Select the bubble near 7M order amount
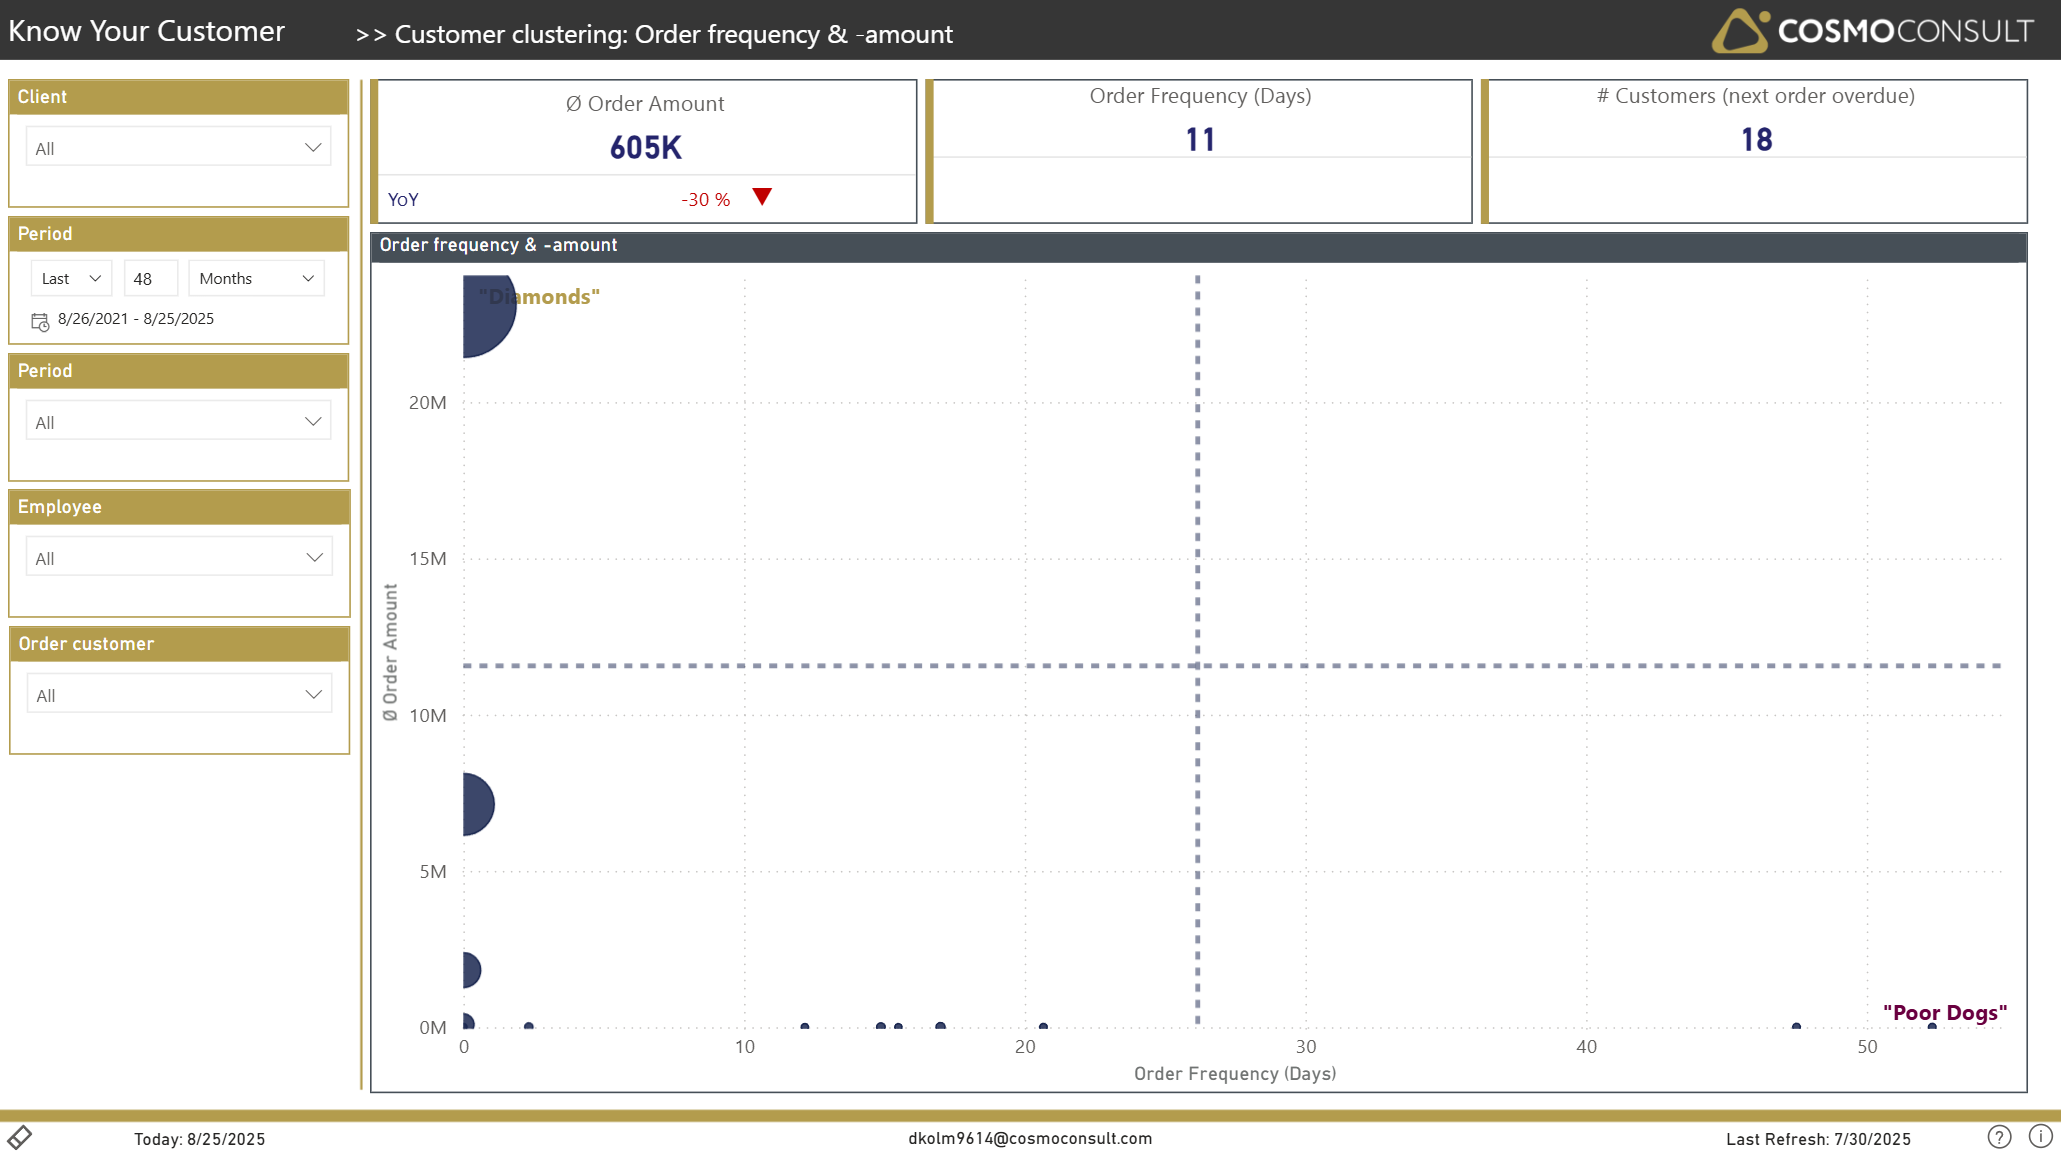Screen dimensions: 2061x1154 tap(477, 804)
